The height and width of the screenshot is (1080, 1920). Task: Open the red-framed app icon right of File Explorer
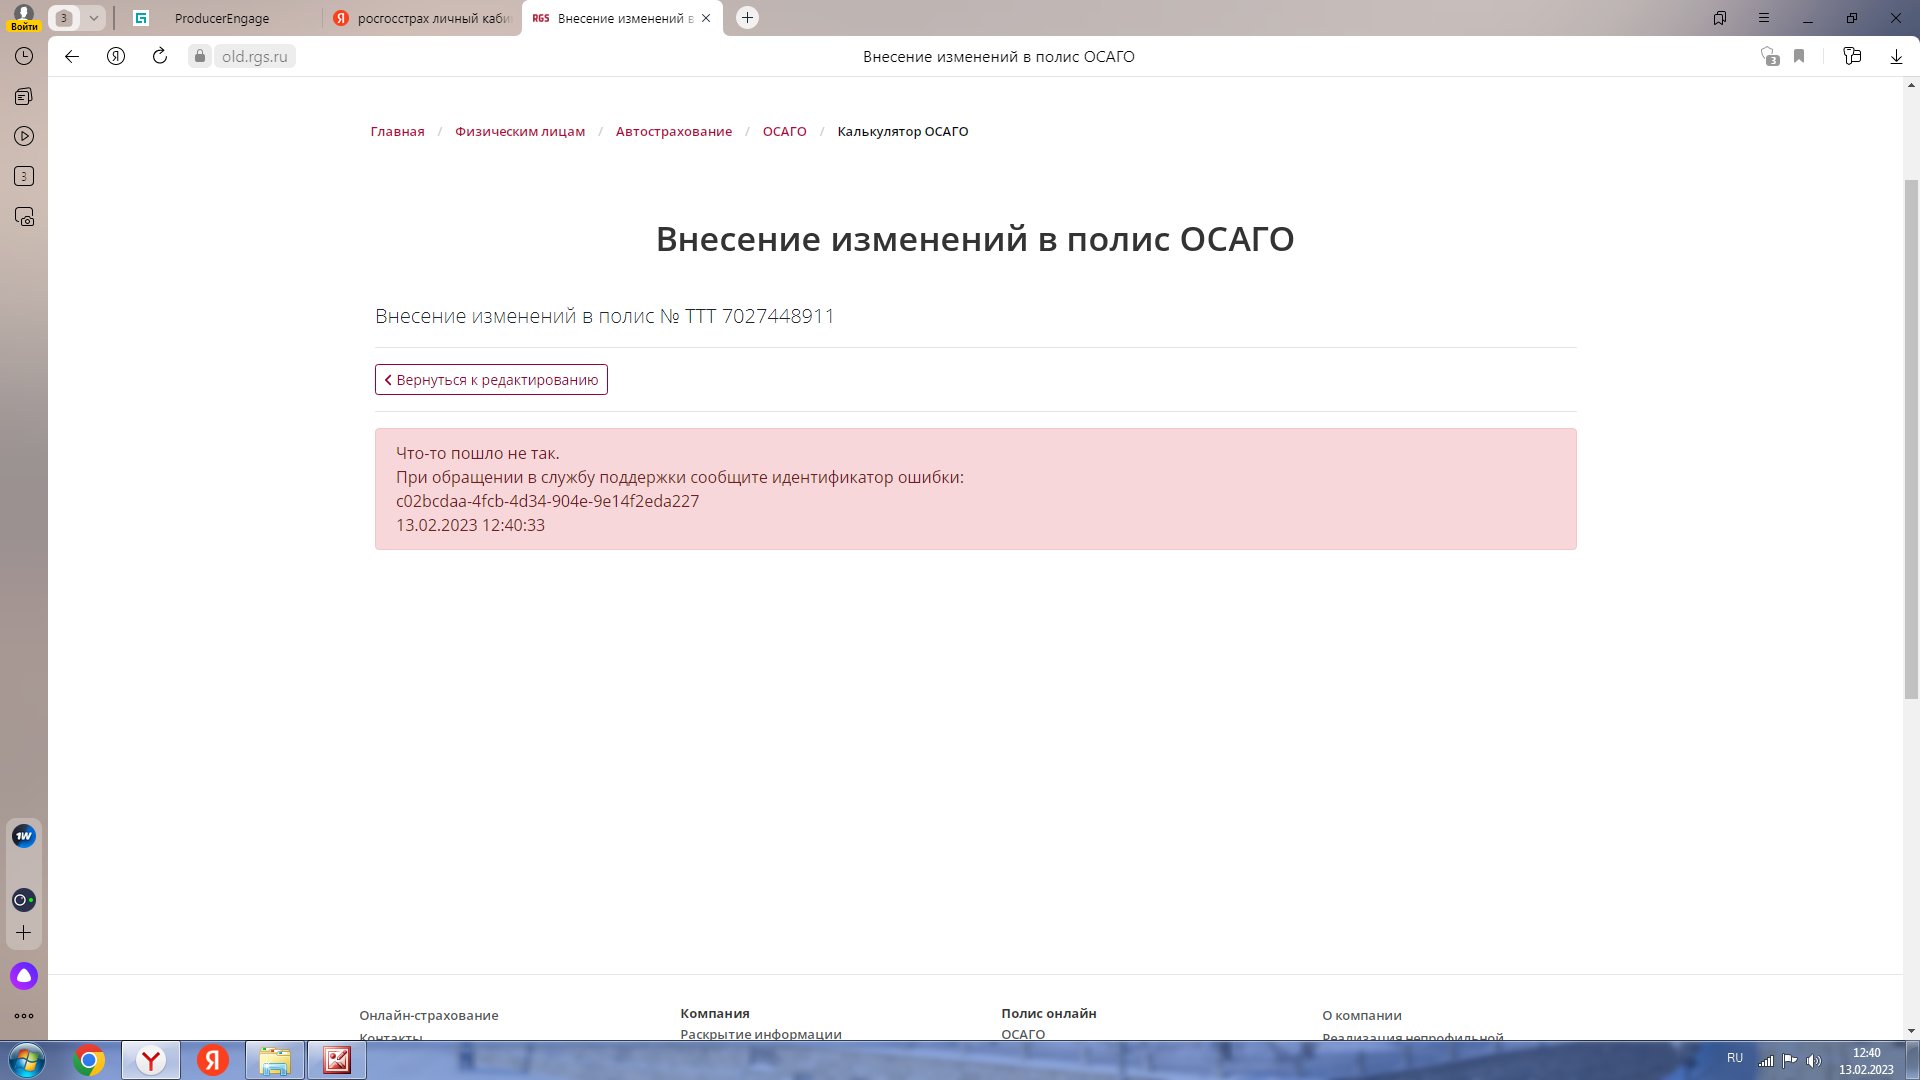pyautogui.click(x=337, y=1060)
